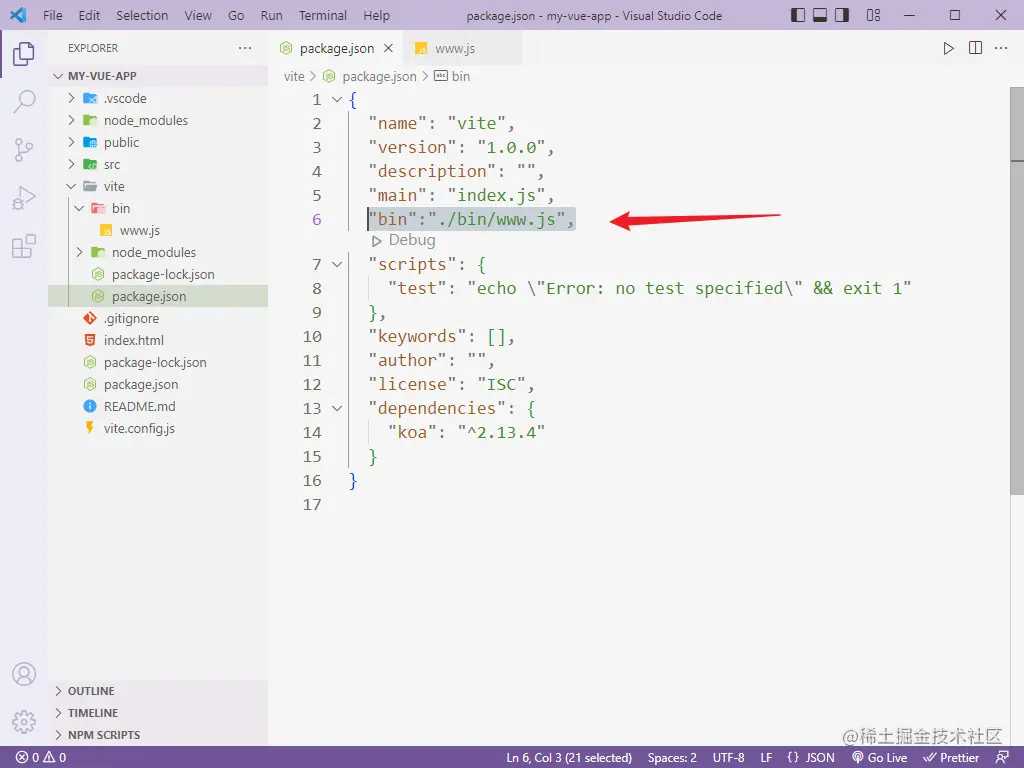Click the notifications icon in status bar
Image resolution: width=1024 pixels, height=768 pixels.
pos(1002,758)
